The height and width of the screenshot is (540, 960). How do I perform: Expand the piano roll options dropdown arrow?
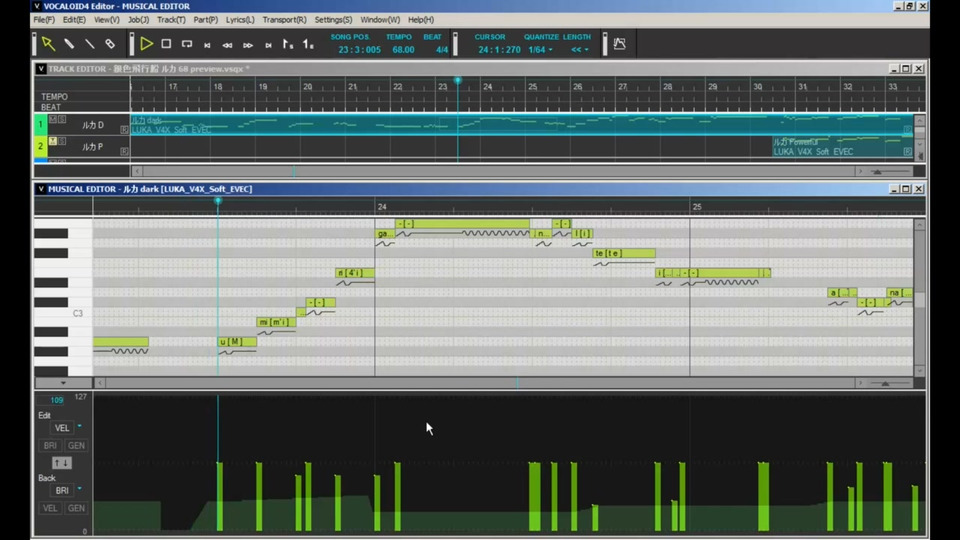[x=63, y=383]
